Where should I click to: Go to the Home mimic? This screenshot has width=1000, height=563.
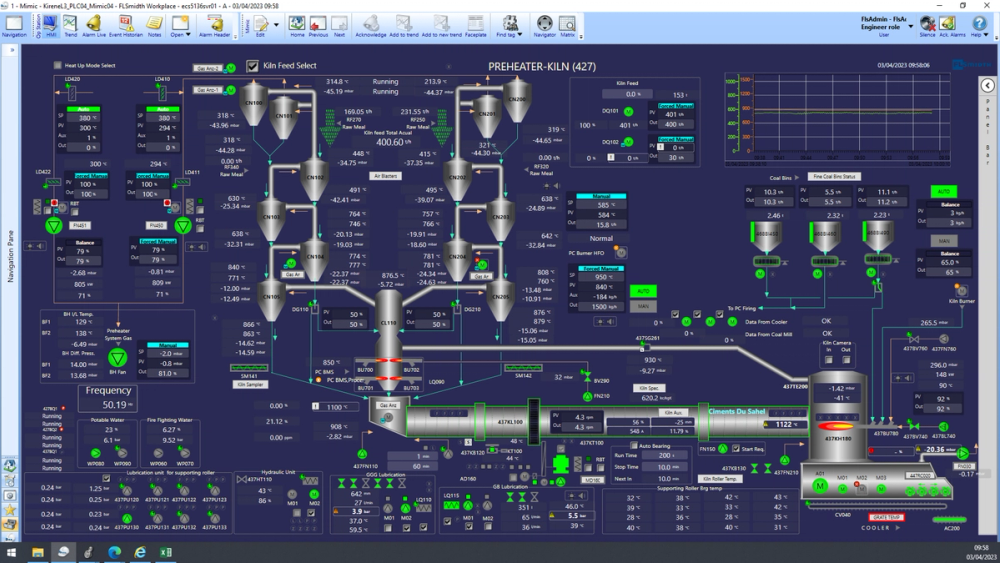click(297, 24)
